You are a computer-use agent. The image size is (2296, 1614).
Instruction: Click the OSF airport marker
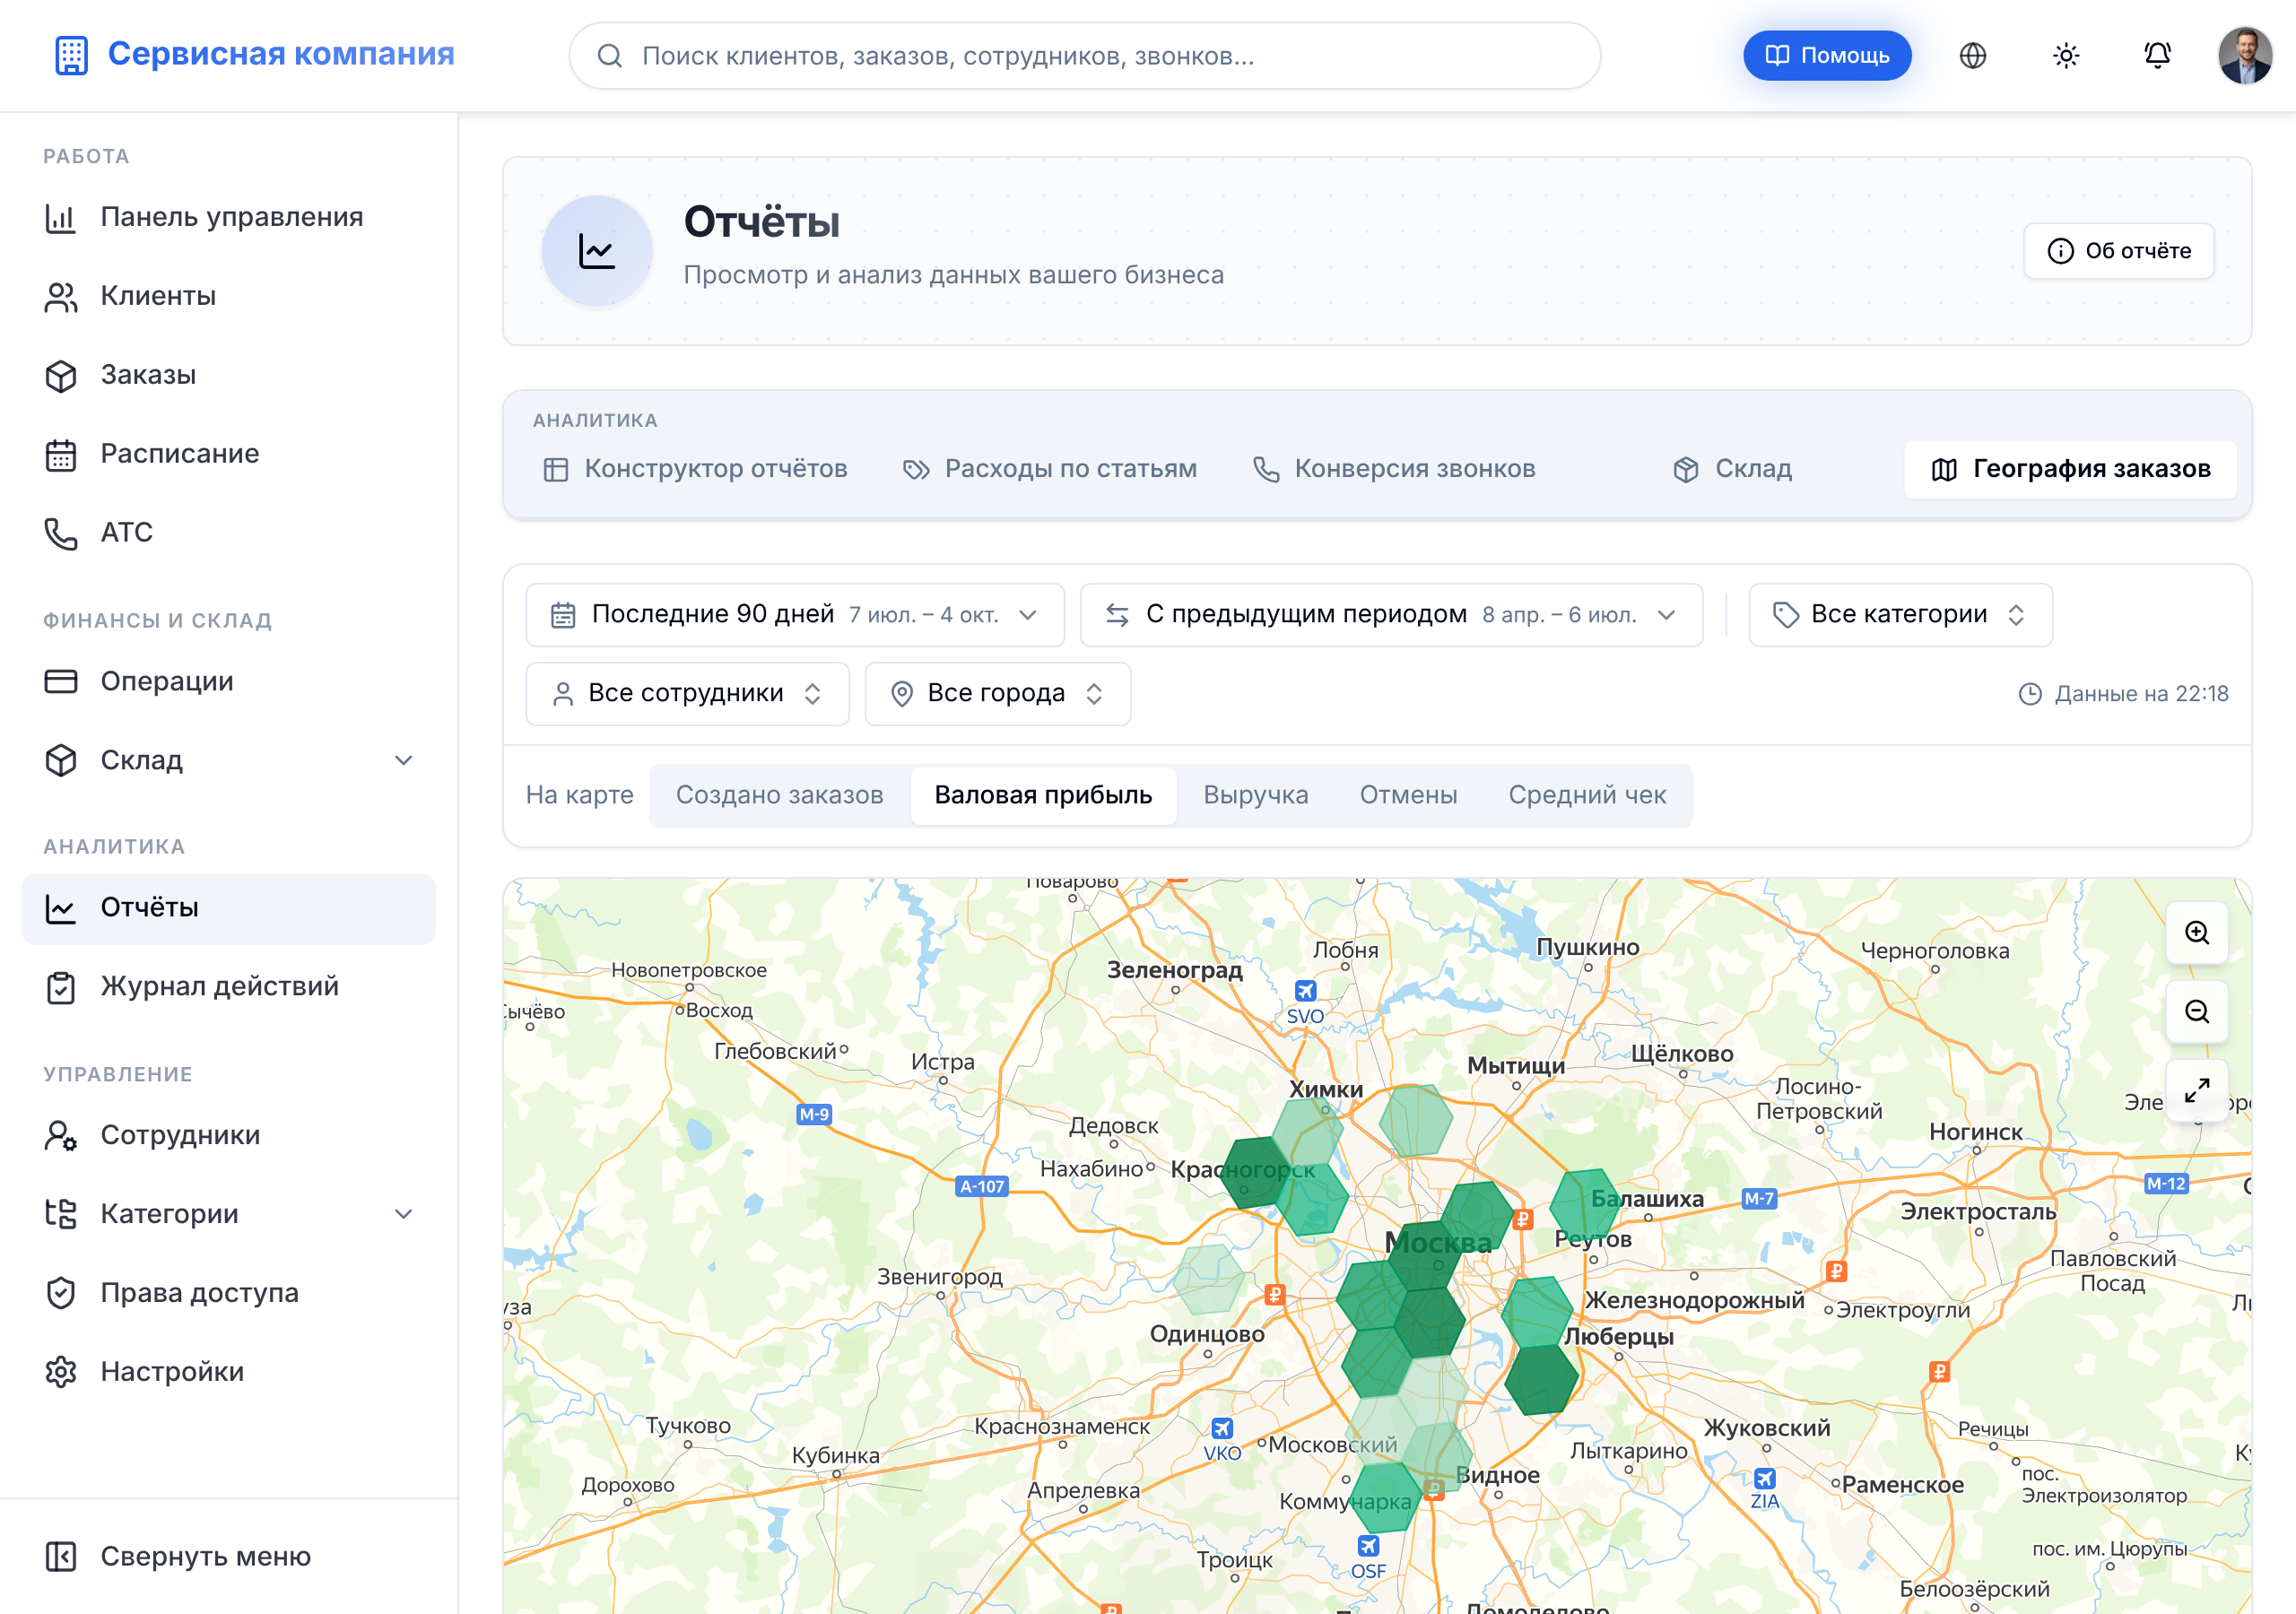1368,1558
